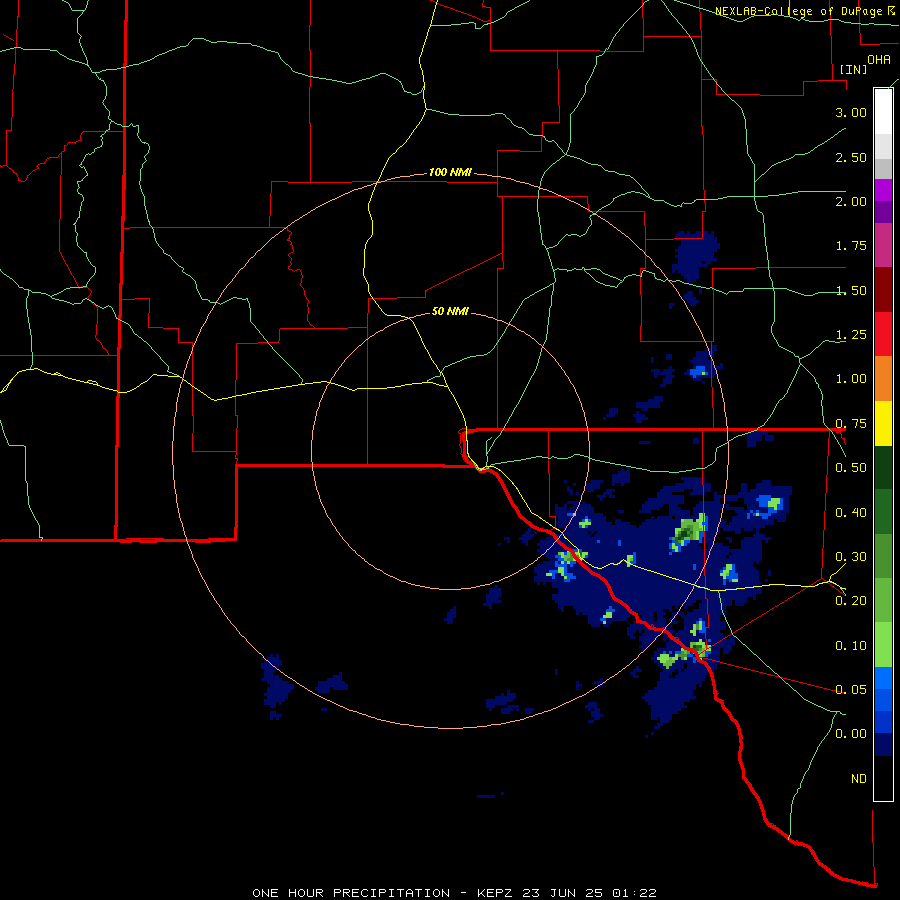Click the 0.50 legend value
This screenshot has width=900, height=900.
pyautogui.click(x=851, y=468)
